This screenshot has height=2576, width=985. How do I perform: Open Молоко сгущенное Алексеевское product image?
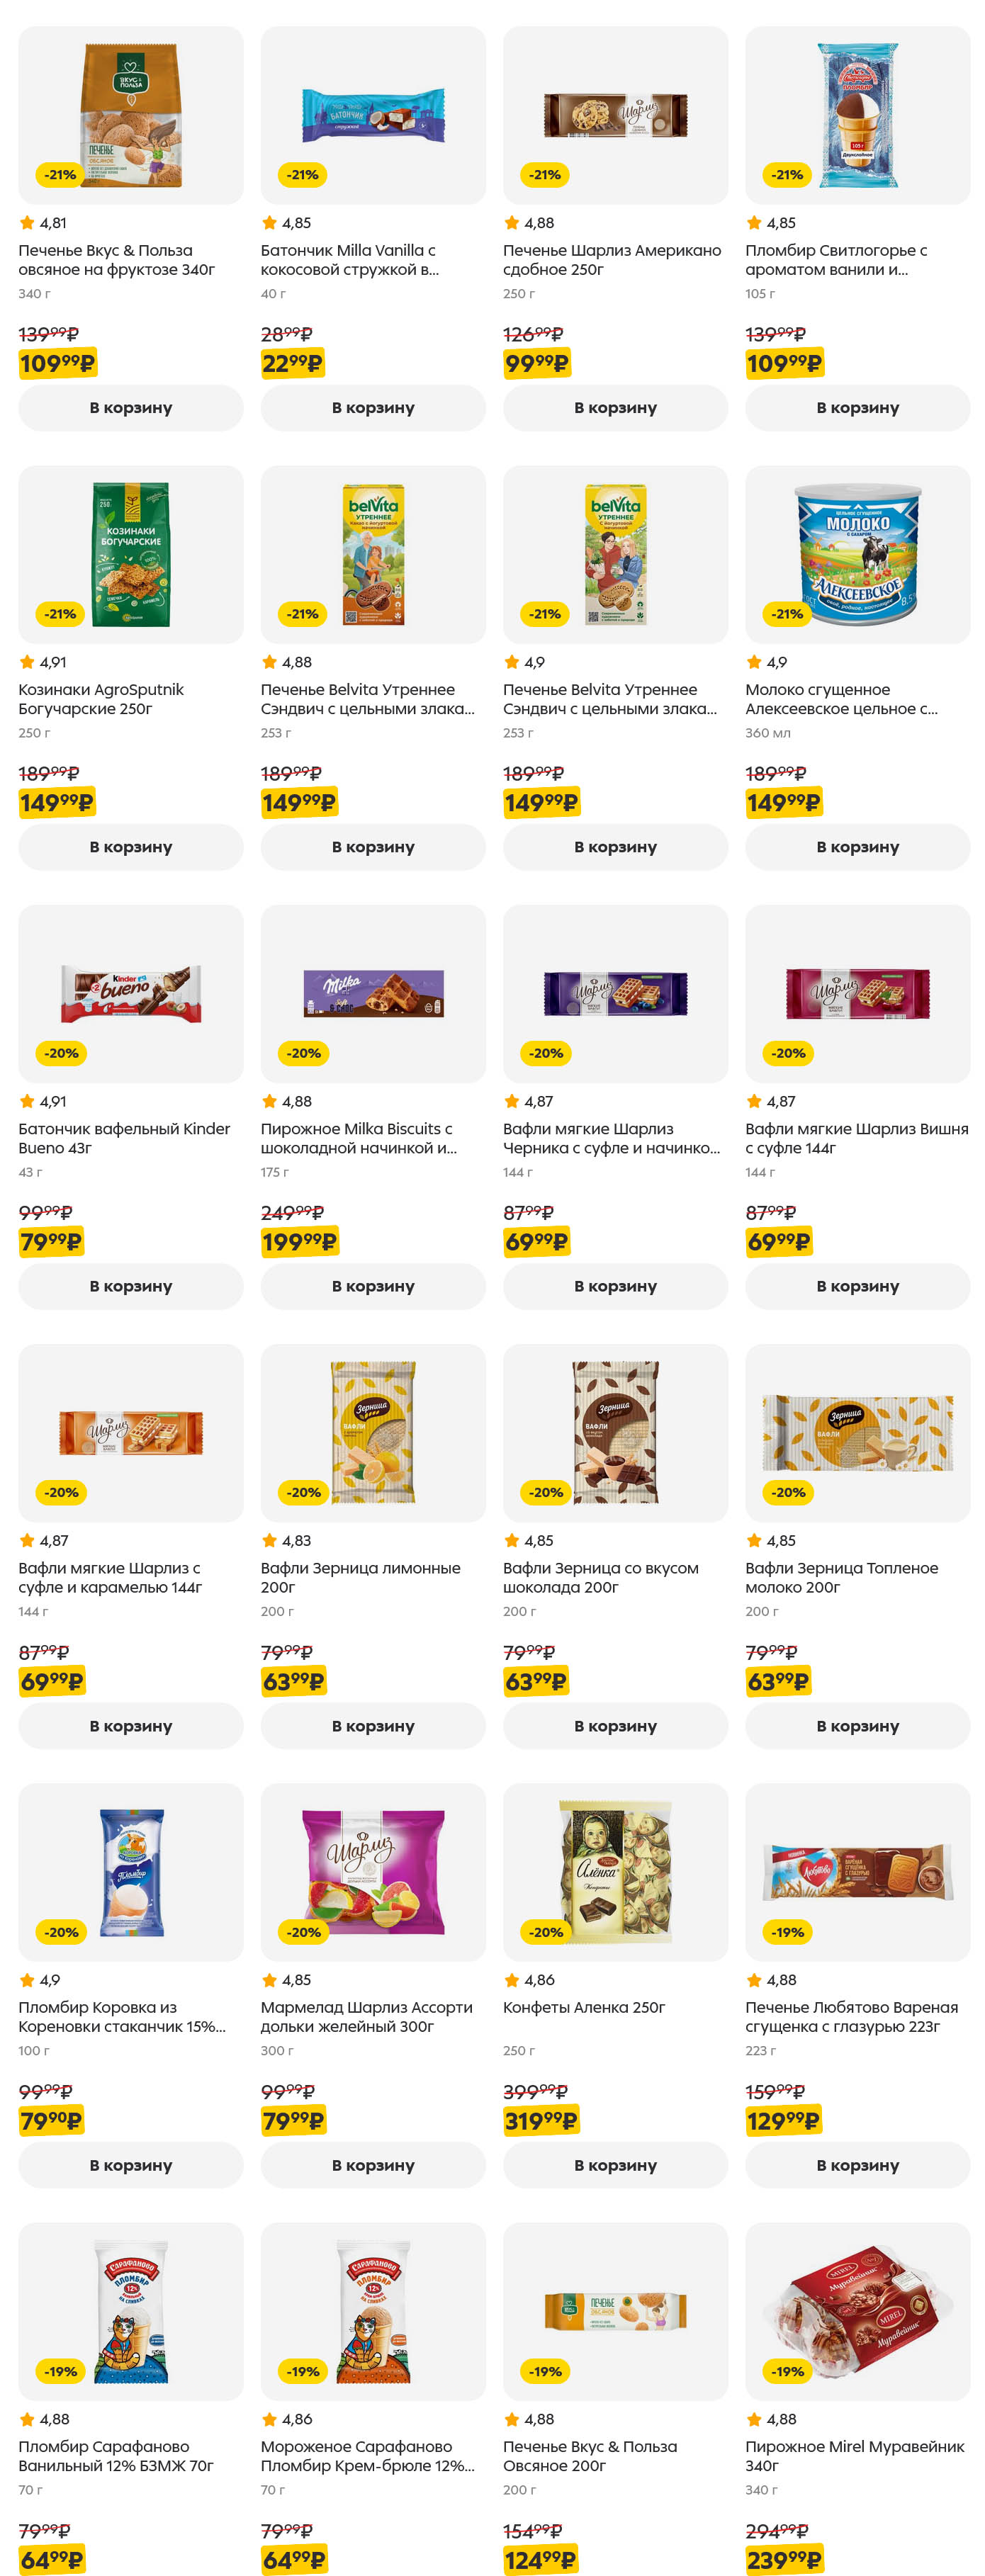click(857, 554)
